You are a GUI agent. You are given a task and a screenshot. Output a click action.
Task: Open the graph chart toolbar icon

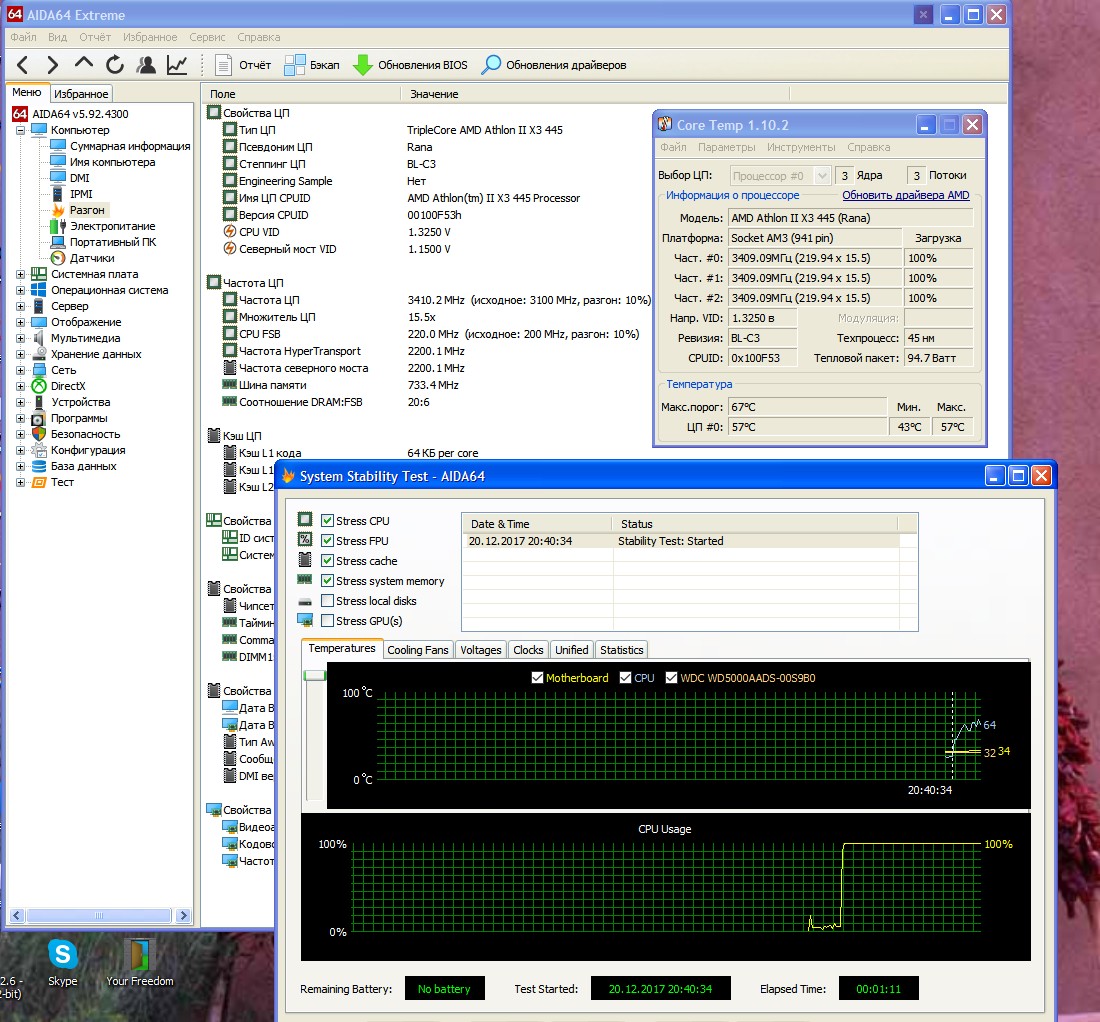click(177, 65)
